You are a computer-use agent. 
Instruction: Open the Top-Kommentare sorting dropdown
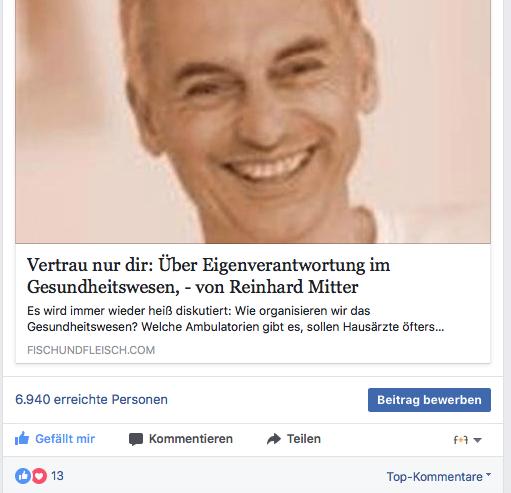click(439, 476)
